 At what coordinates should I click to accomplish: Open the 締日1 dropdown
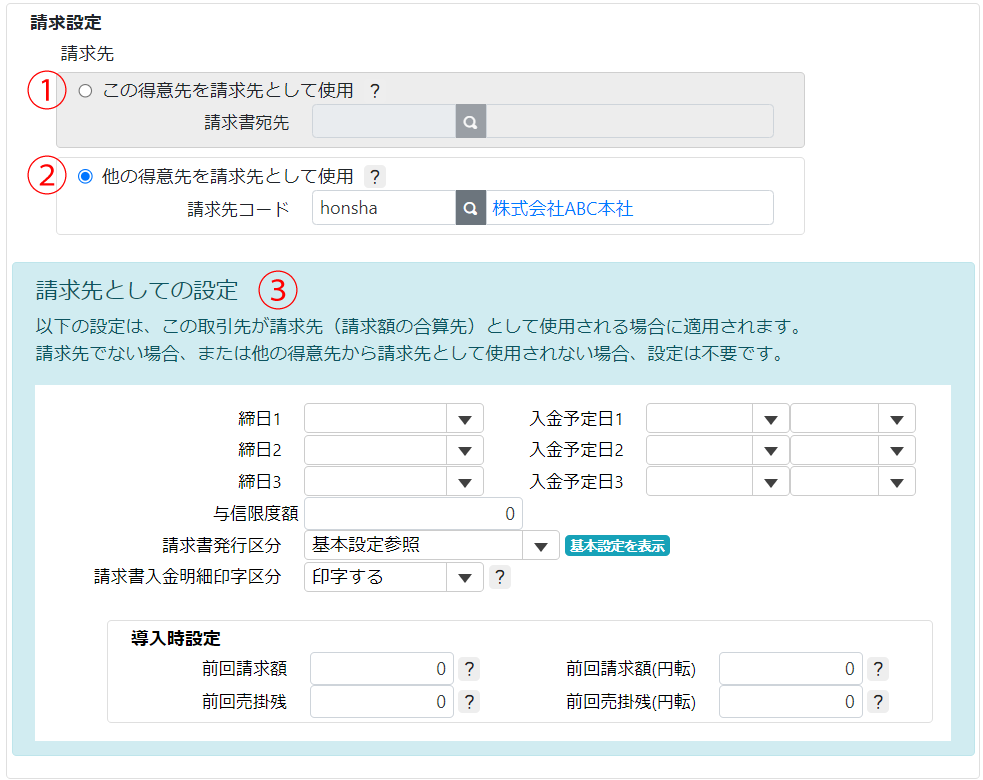tap(393, 419)
